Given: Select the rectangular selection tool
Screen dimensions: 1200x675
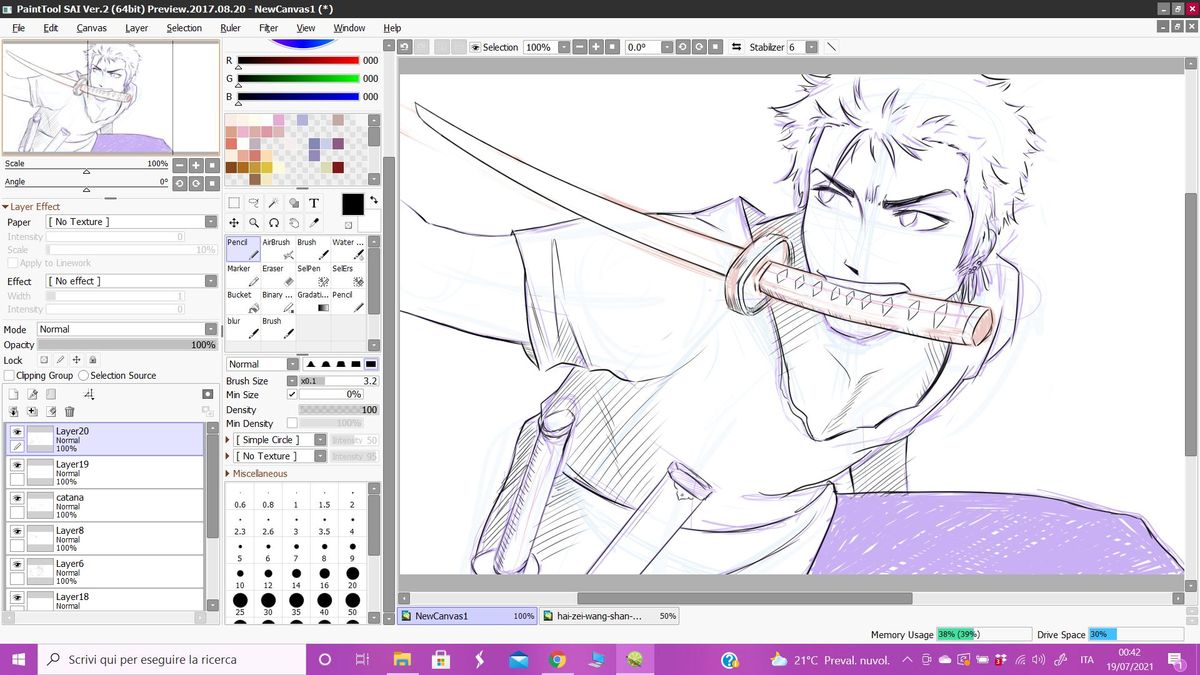Looking at the screenshot, I should click(234, 203).
